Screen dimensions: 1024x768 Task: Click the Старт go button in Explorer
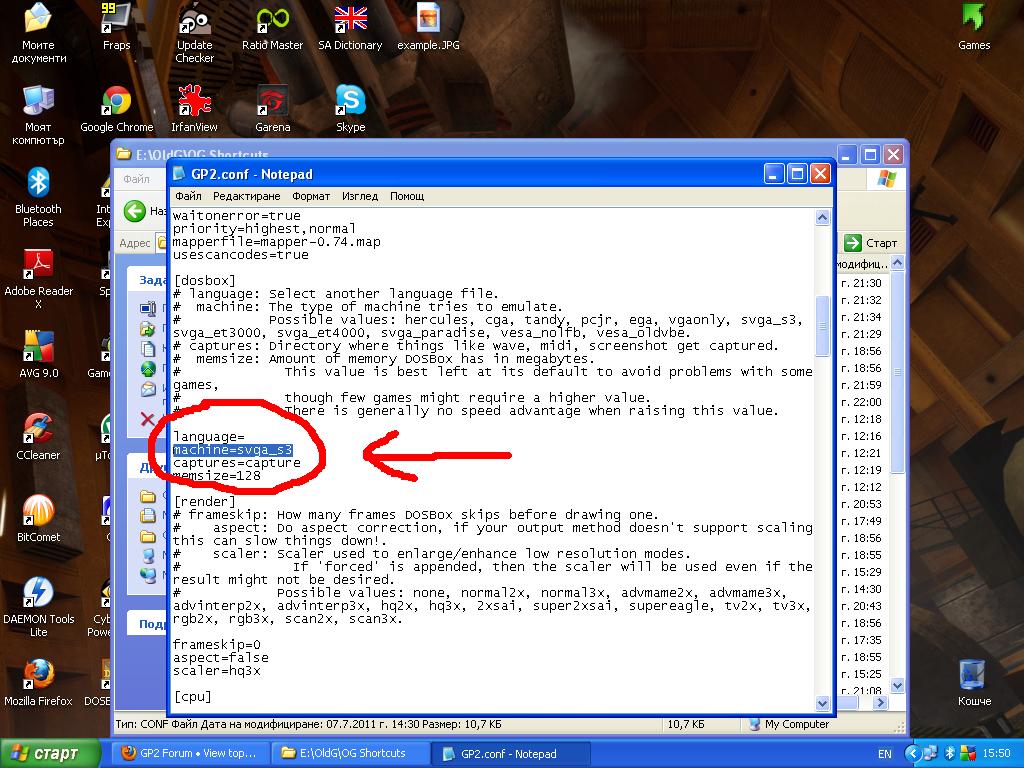pyautogui.click(x=870, y=243)
